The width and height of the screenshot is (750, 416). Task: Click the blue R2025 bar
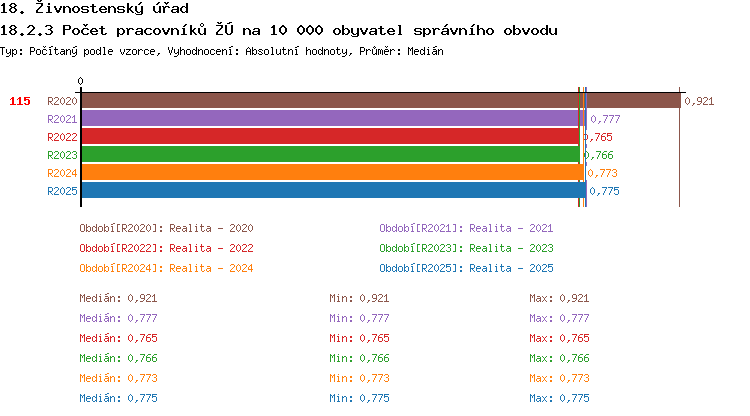click(333, 191)
